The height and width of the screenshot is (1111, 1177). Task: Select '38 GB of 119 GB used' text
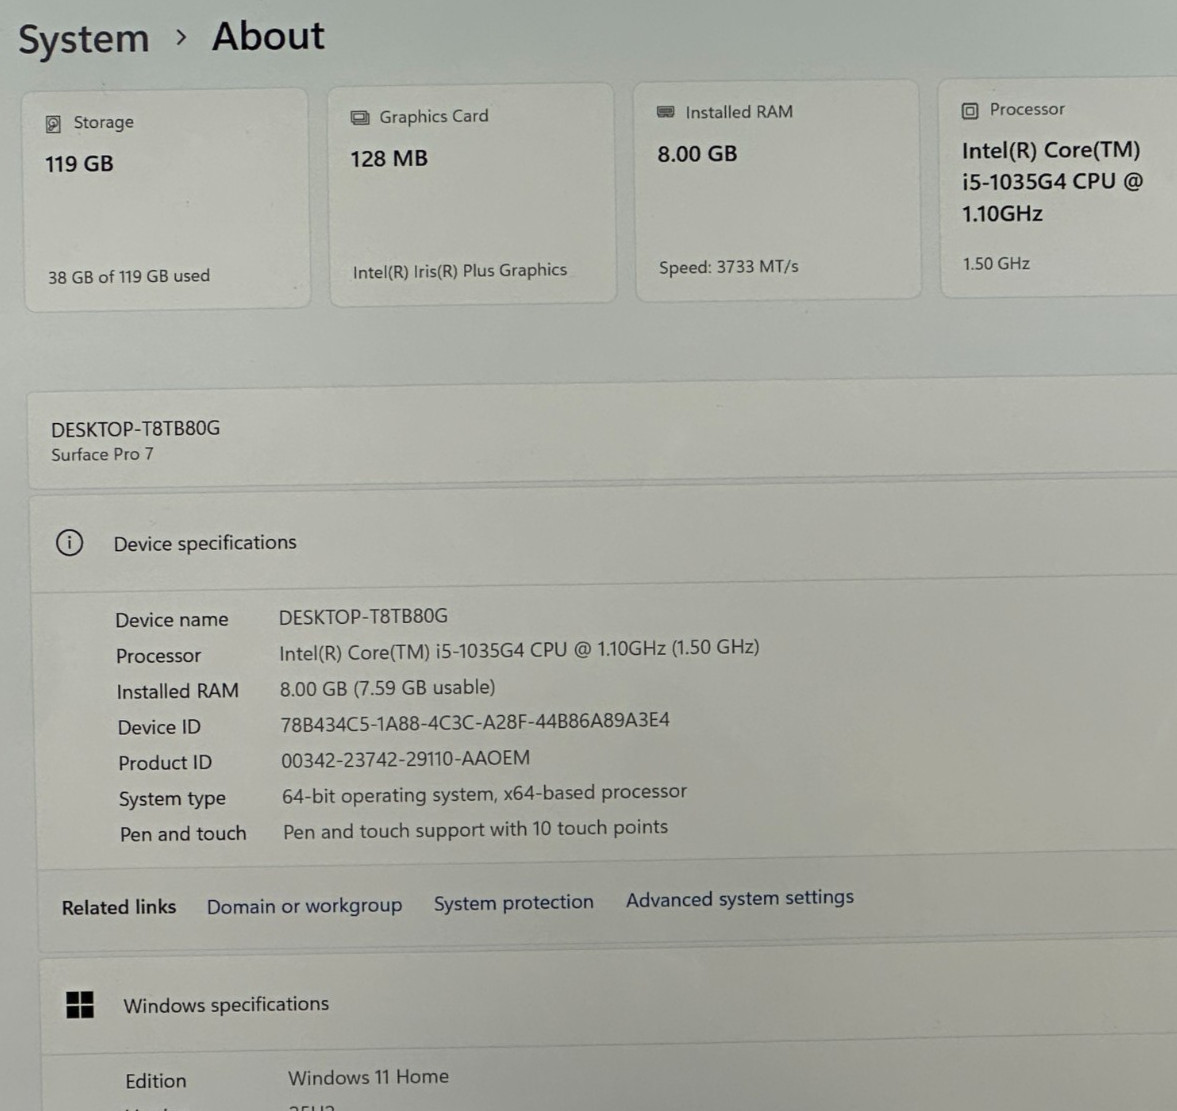[x=129, y=276]
